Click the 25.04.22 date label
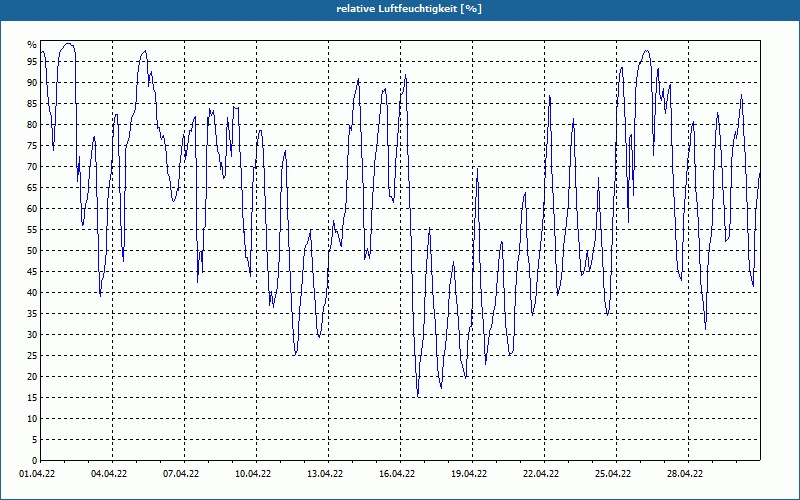 [x=613, y=474]
